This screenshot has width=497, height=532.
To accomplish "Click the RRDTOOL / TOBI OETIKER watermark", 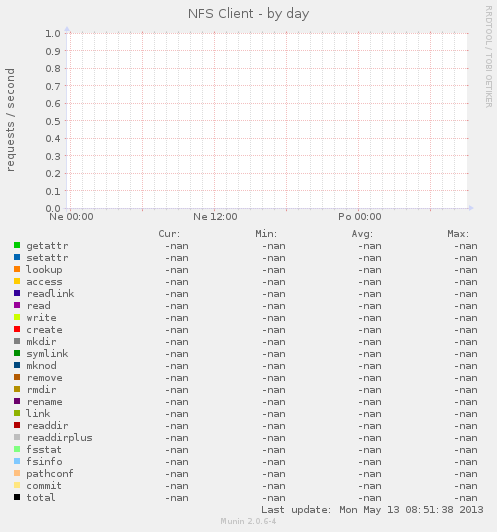I will click(x=489, y=57).
